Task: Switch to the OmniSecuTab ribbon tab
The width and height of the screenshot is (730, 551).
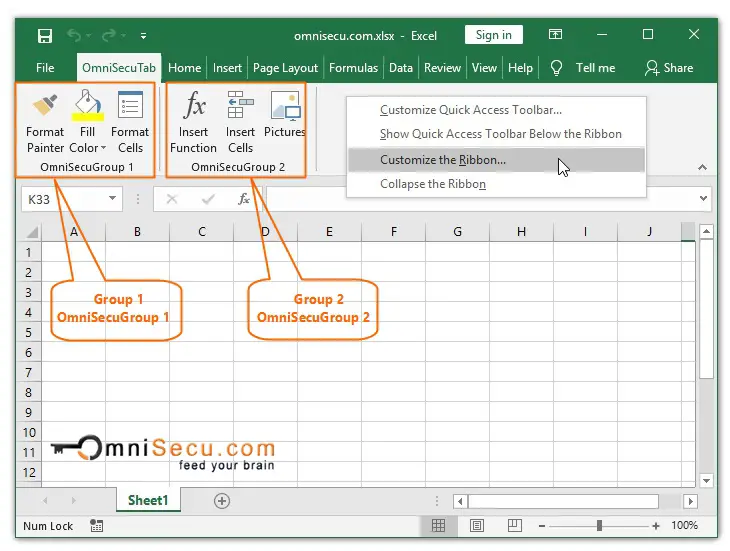Action: pyautogui.click(x=119, y=68)
